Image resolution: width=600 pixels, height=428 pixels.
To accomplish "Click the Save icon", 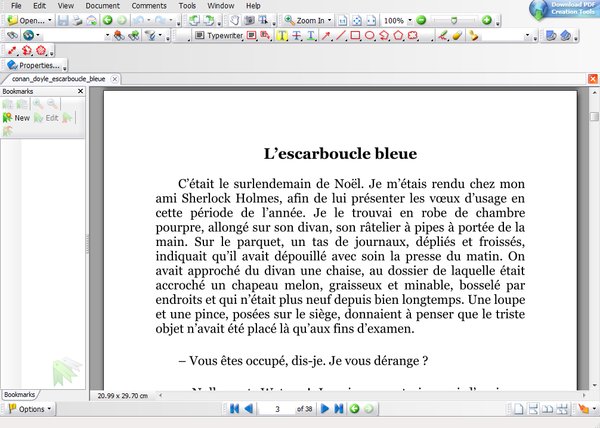I will point(62,20).
